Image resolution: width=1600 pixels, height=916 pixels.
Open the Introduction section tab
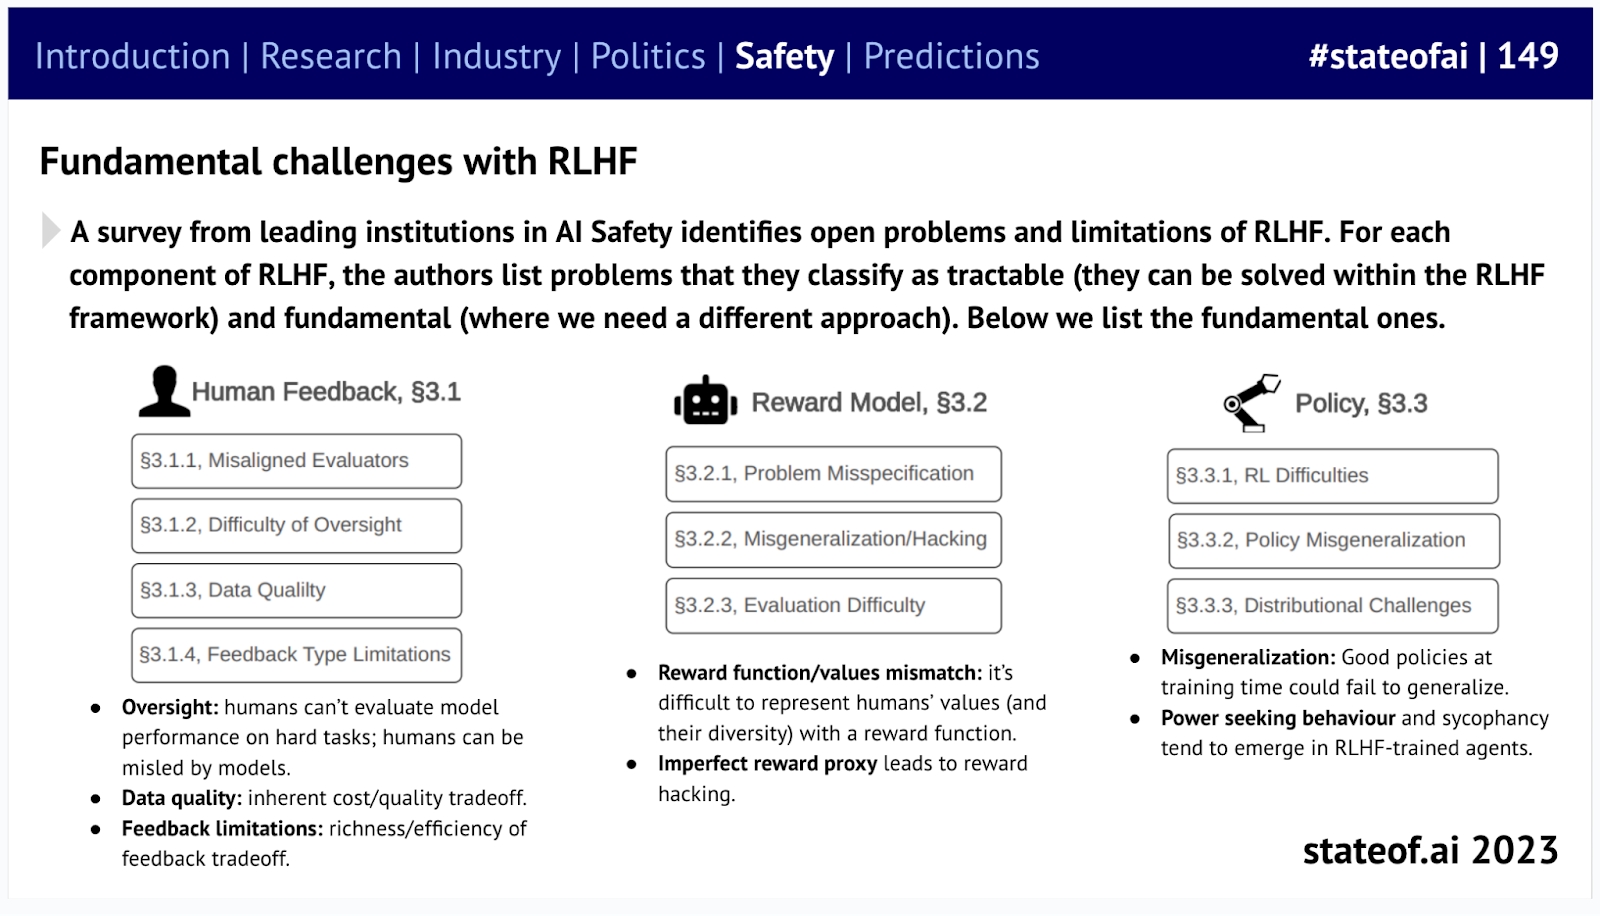(x=133, y=56)
